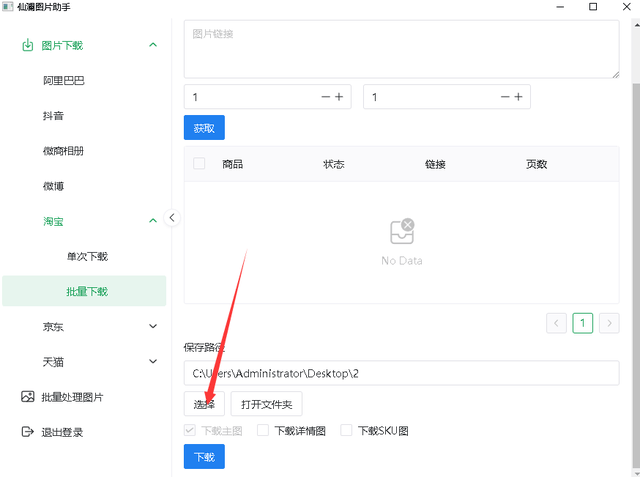Go to the next page of results
The height and width of the screenshot is (477, 640).
tap(608, 323)
